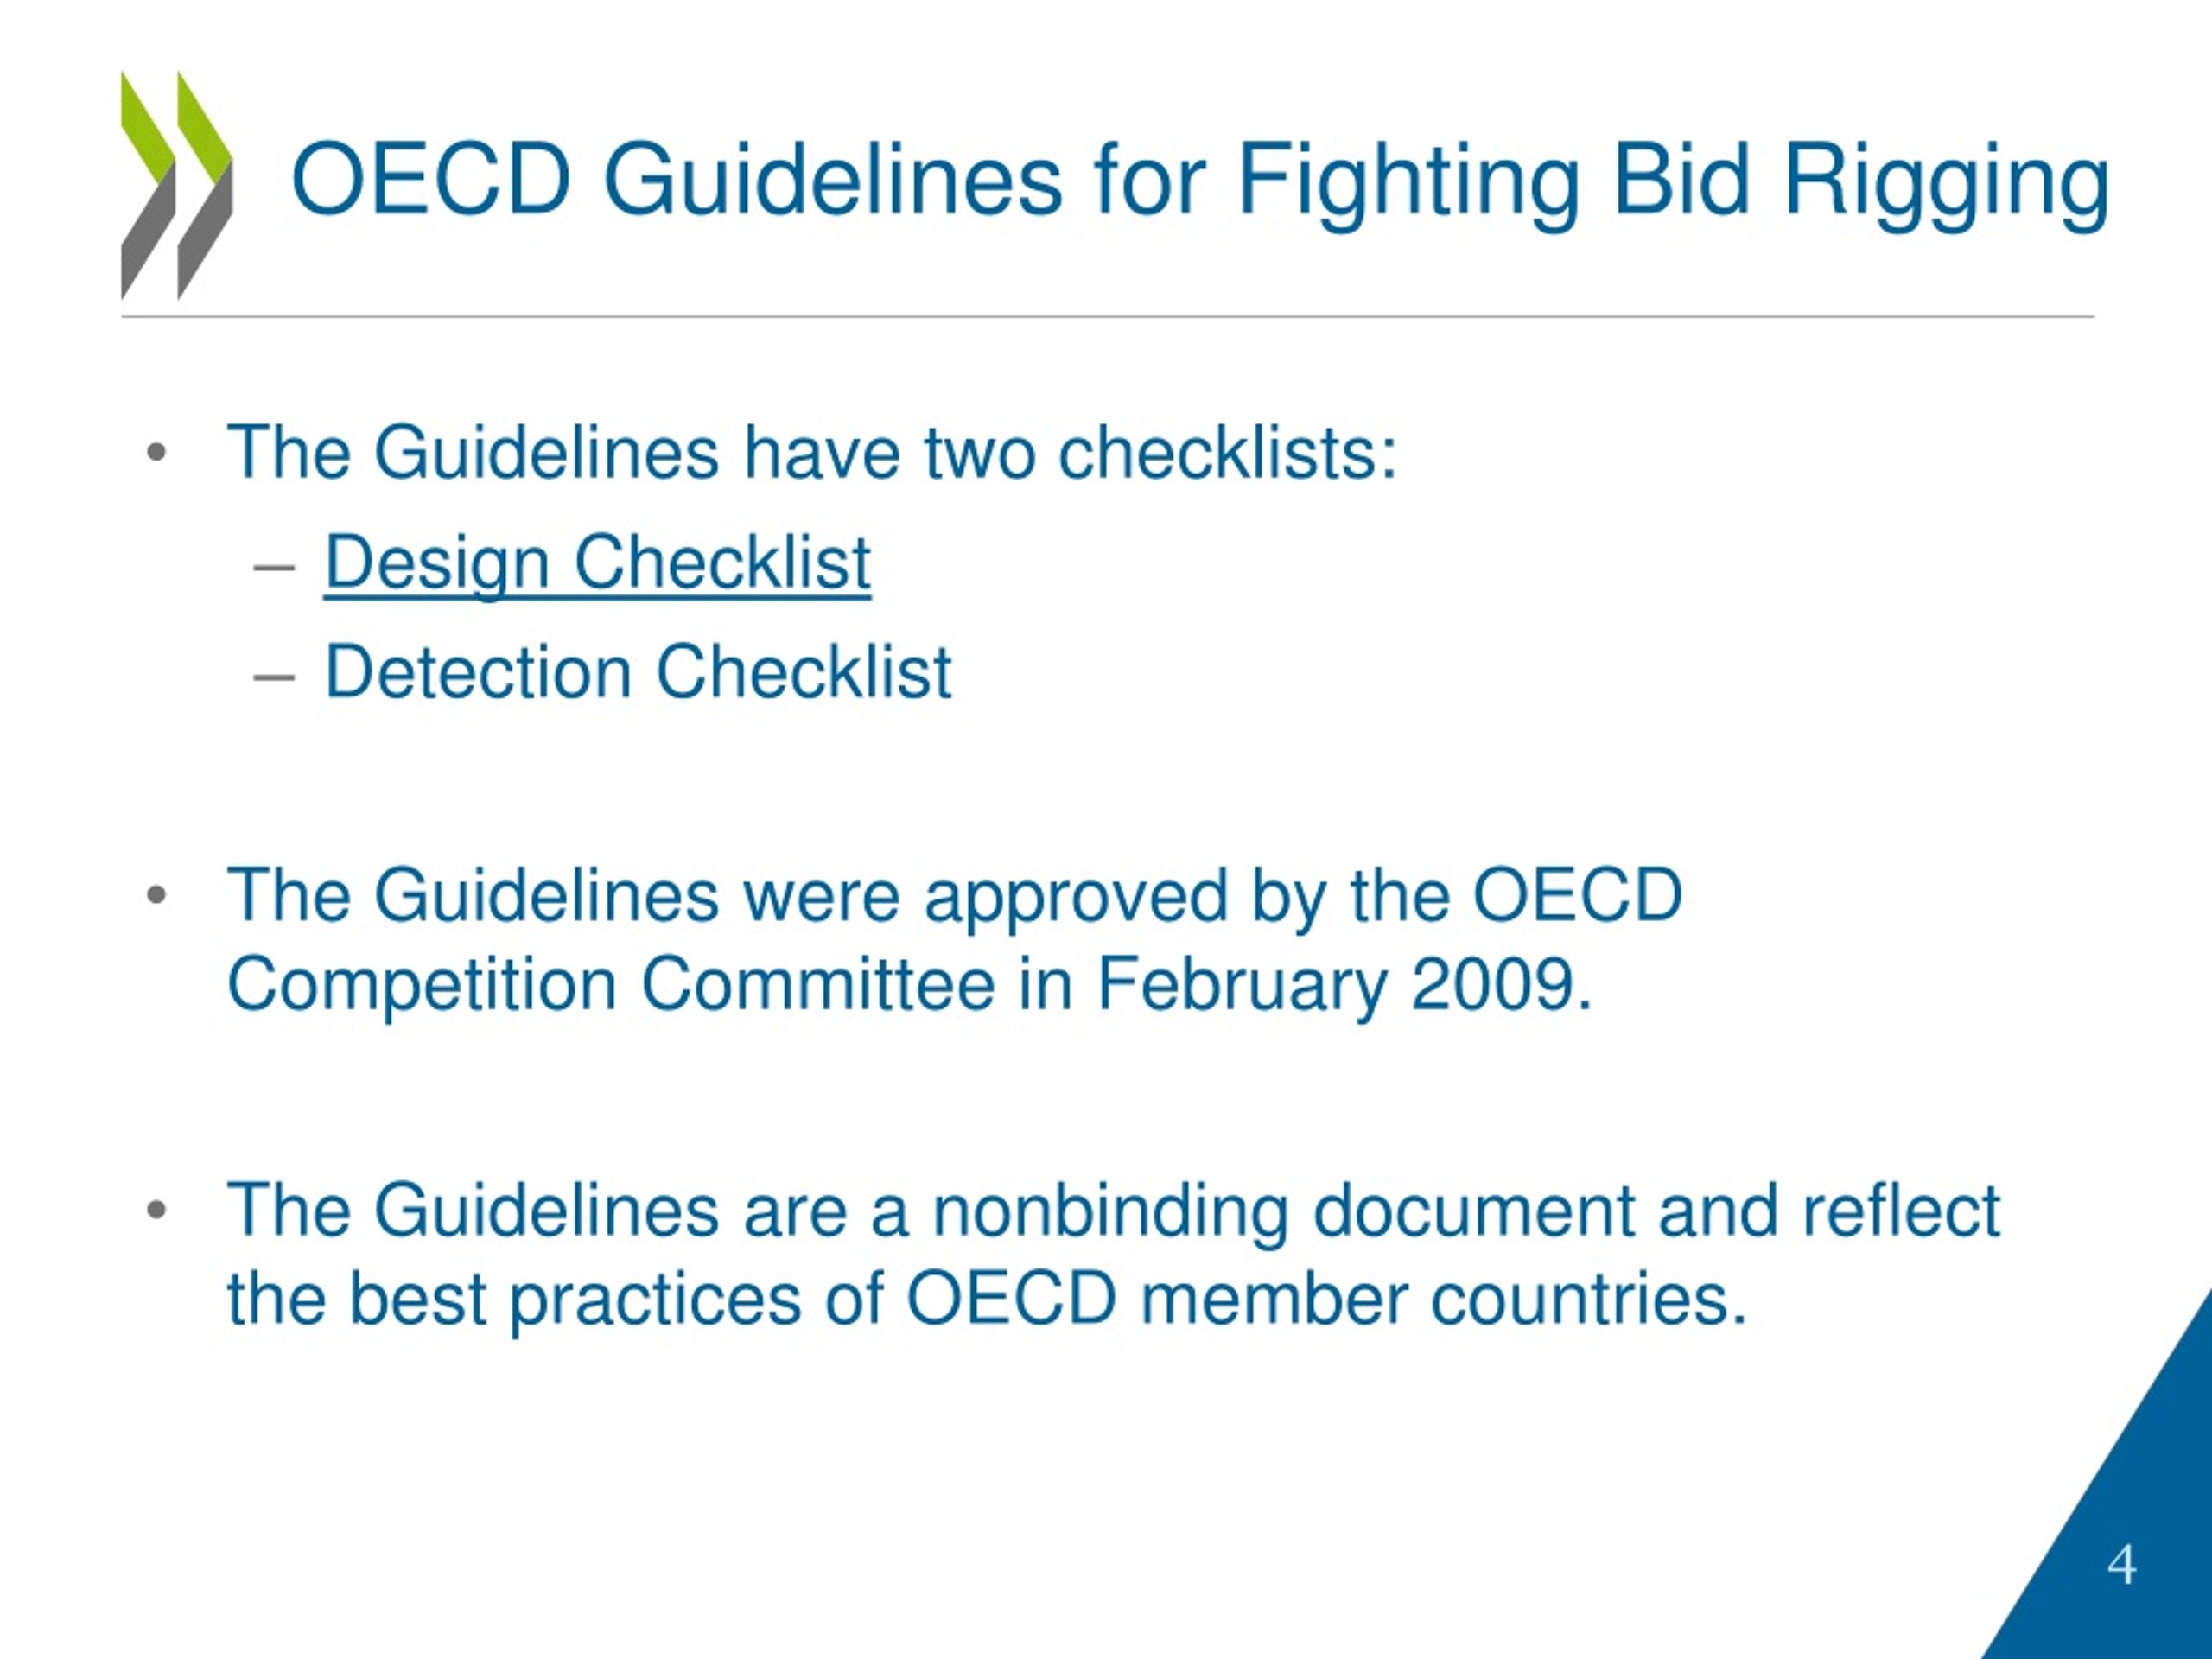Viewport: 2212px width, 1659px height.
Task: Click the slide number 4
Action: click(2122, 1565)
